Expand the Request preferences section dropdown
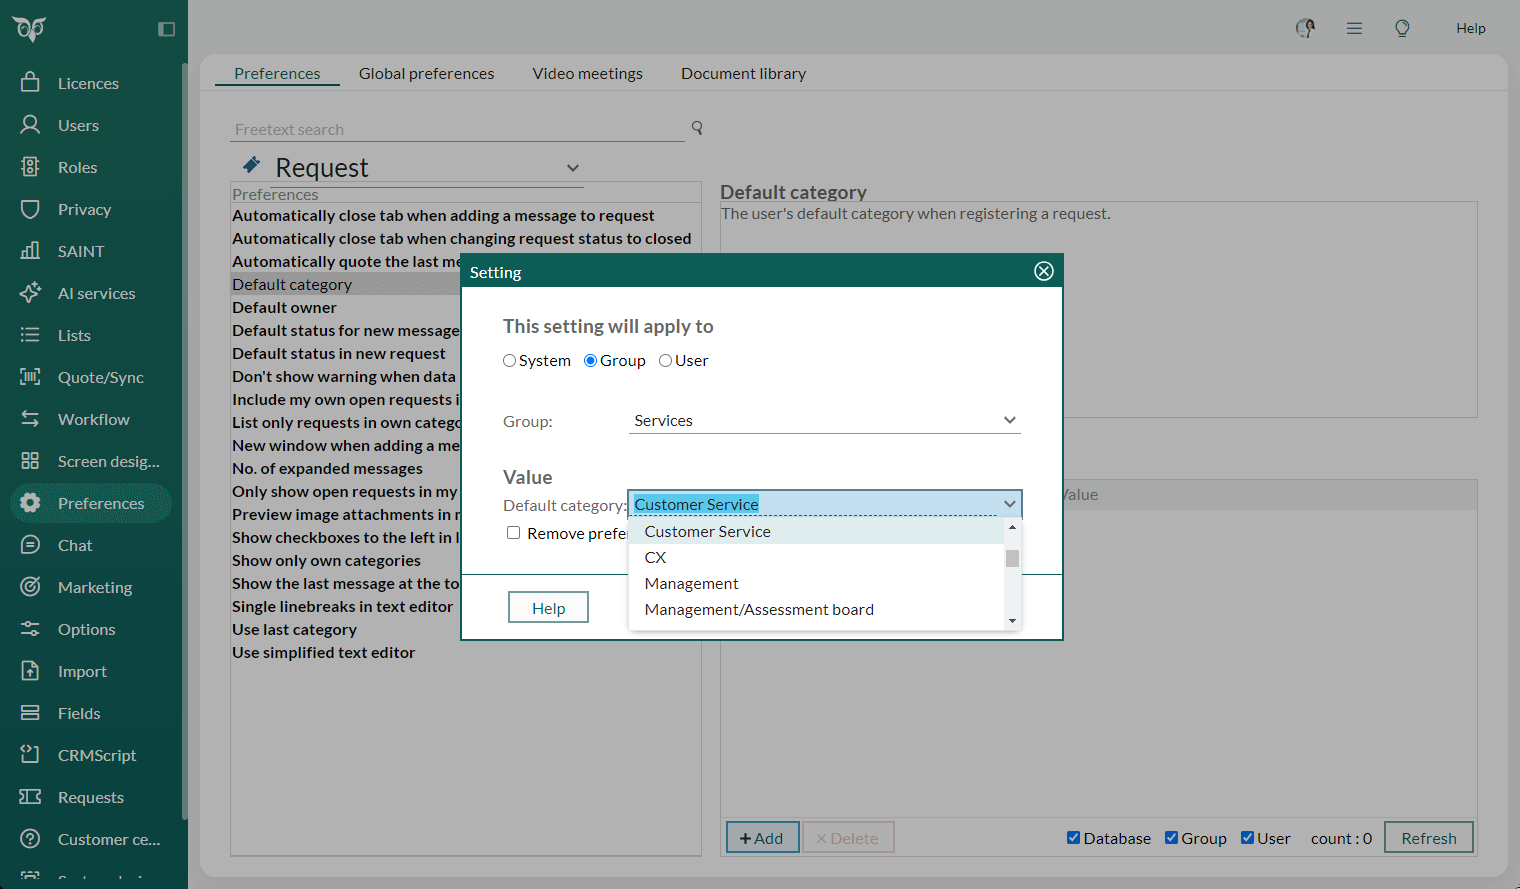 [572, 168]
